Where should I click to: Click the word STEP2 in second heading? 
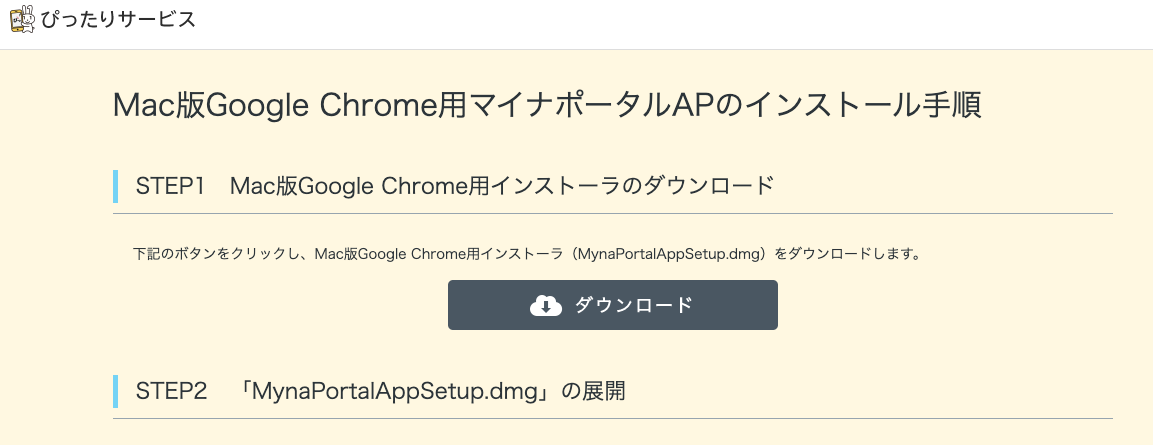(171, 391)
